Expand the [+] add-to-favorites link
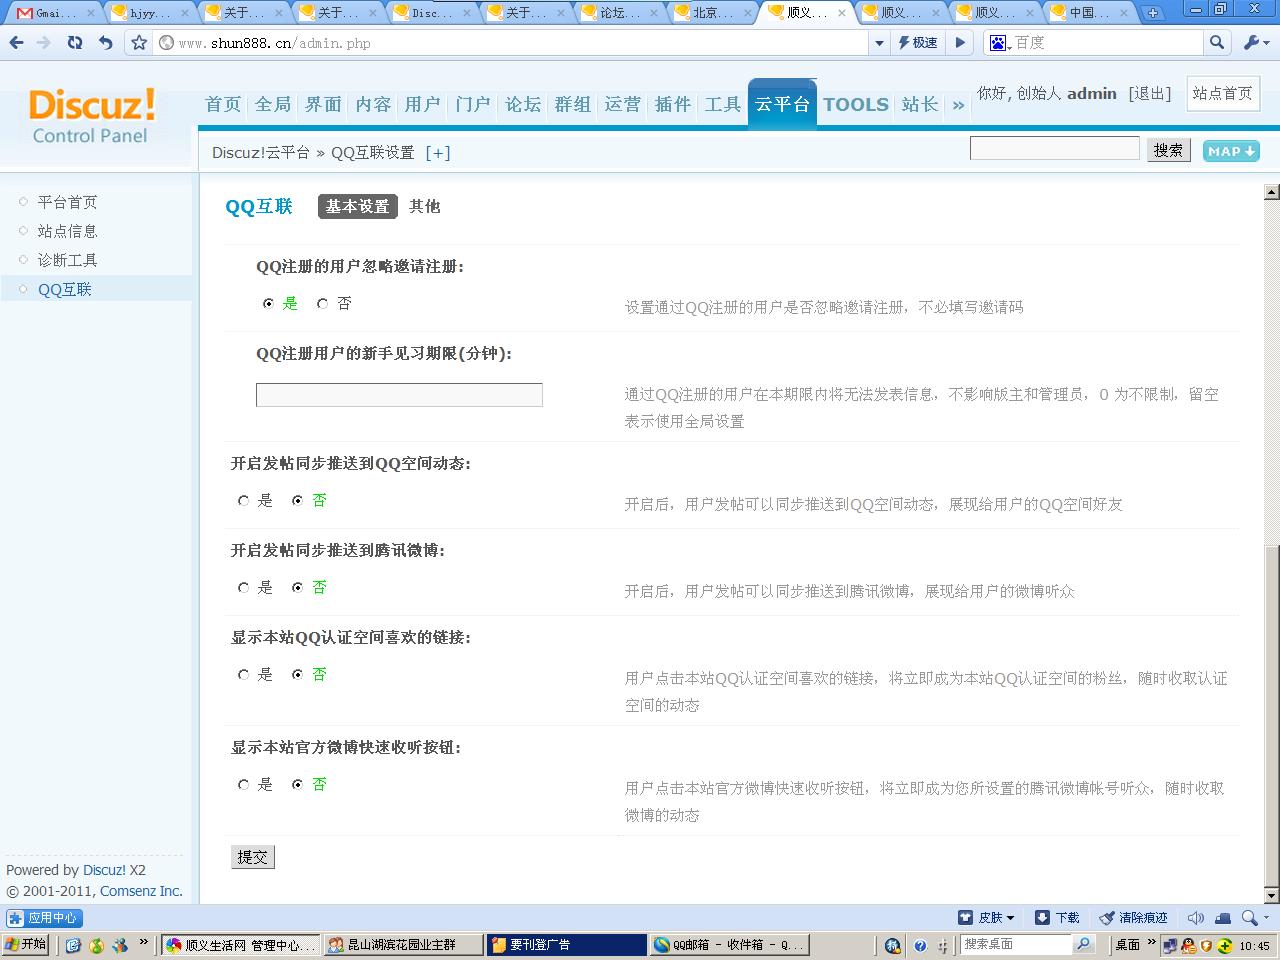 [x=438, y=153]
